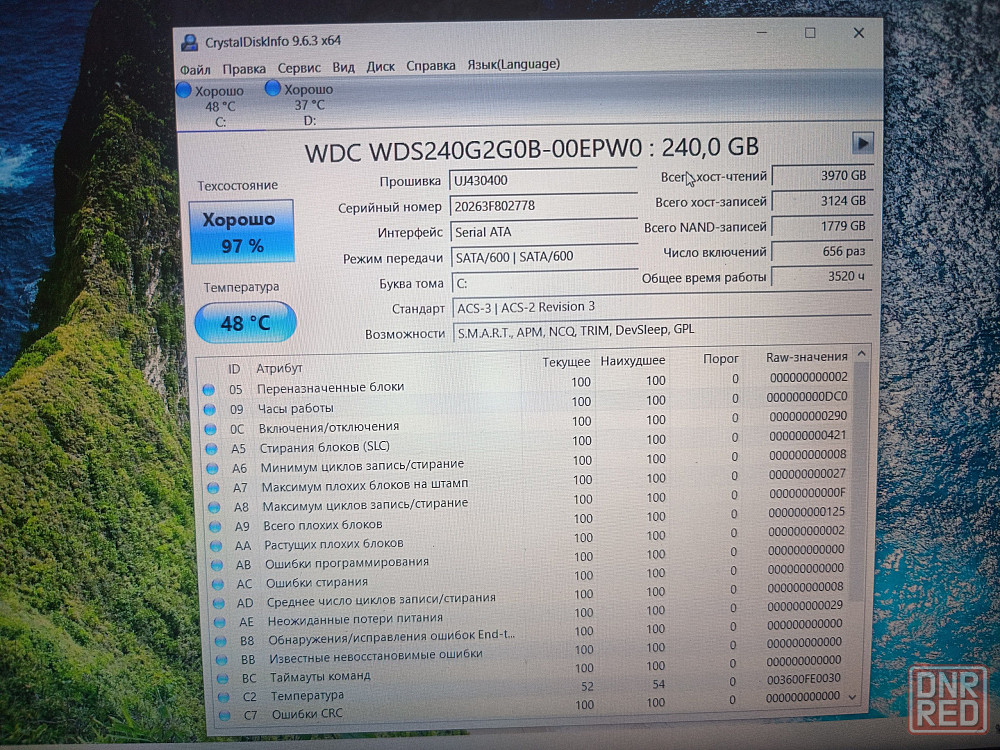Click the power-on count value 656 раз

pyautogui.click(x=821, y=251)
